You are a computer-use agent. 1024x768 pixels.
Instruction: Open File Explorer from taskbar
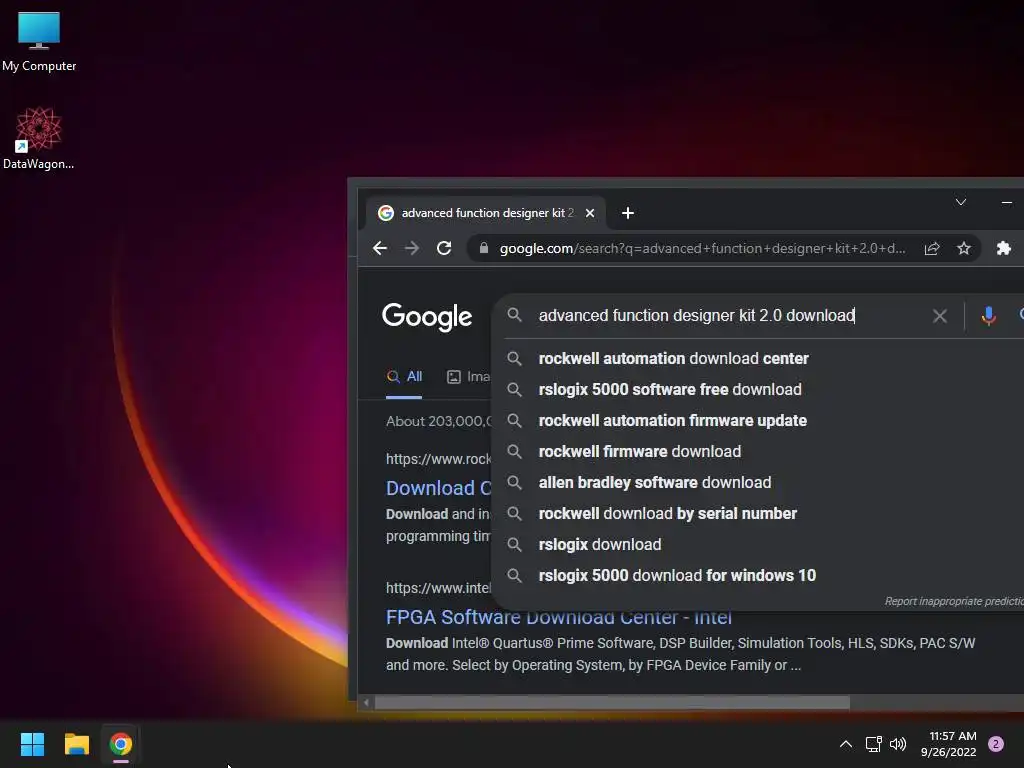click(x=76, y=744)
